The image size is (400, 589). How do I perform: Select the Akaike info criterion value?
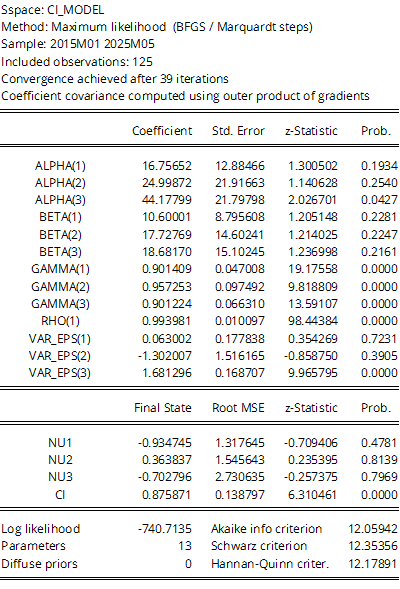373,529
